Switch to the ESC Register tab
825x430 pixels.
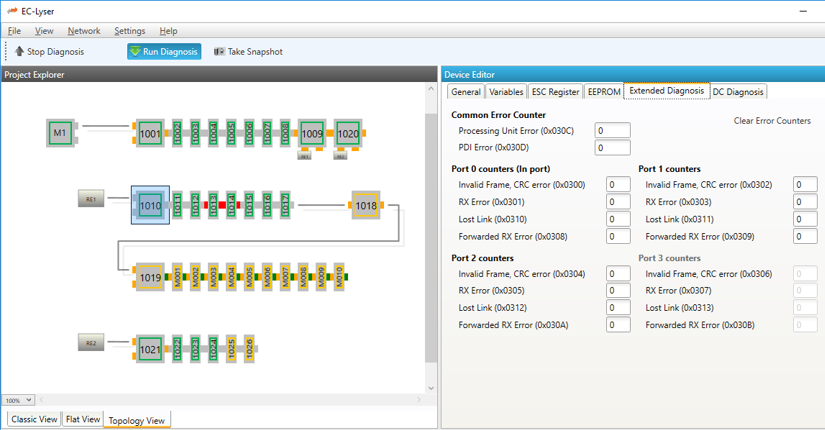[x=555, y=92]
